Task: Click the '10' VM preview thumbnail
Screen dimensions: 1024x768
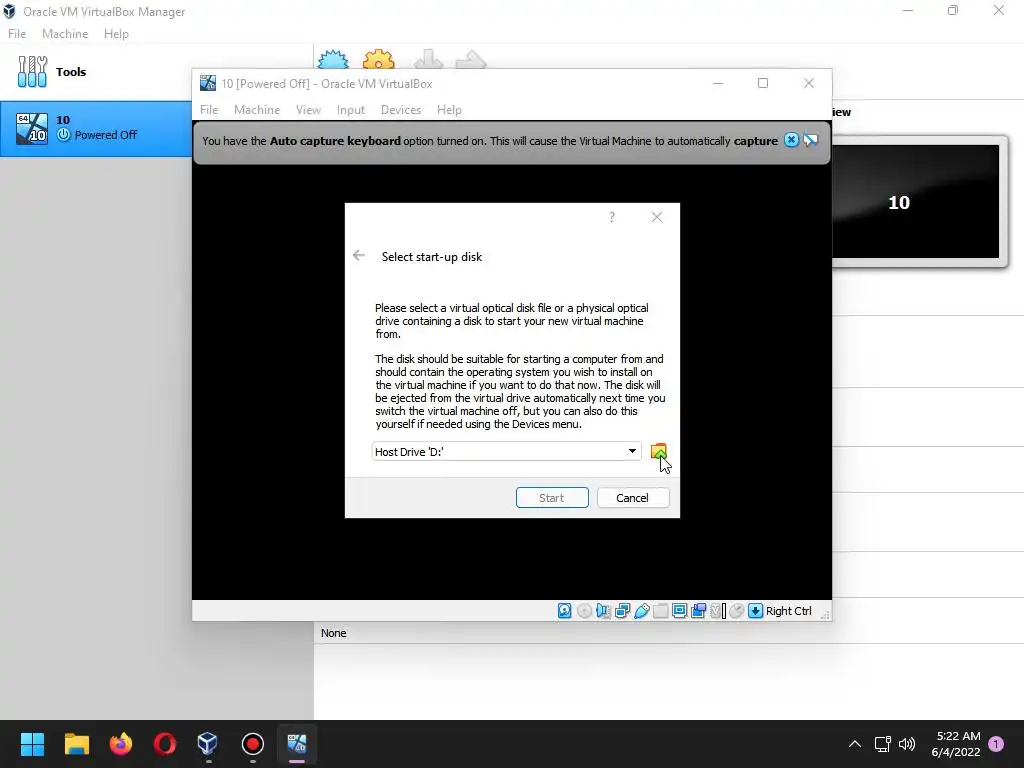Action: point(916,201)
